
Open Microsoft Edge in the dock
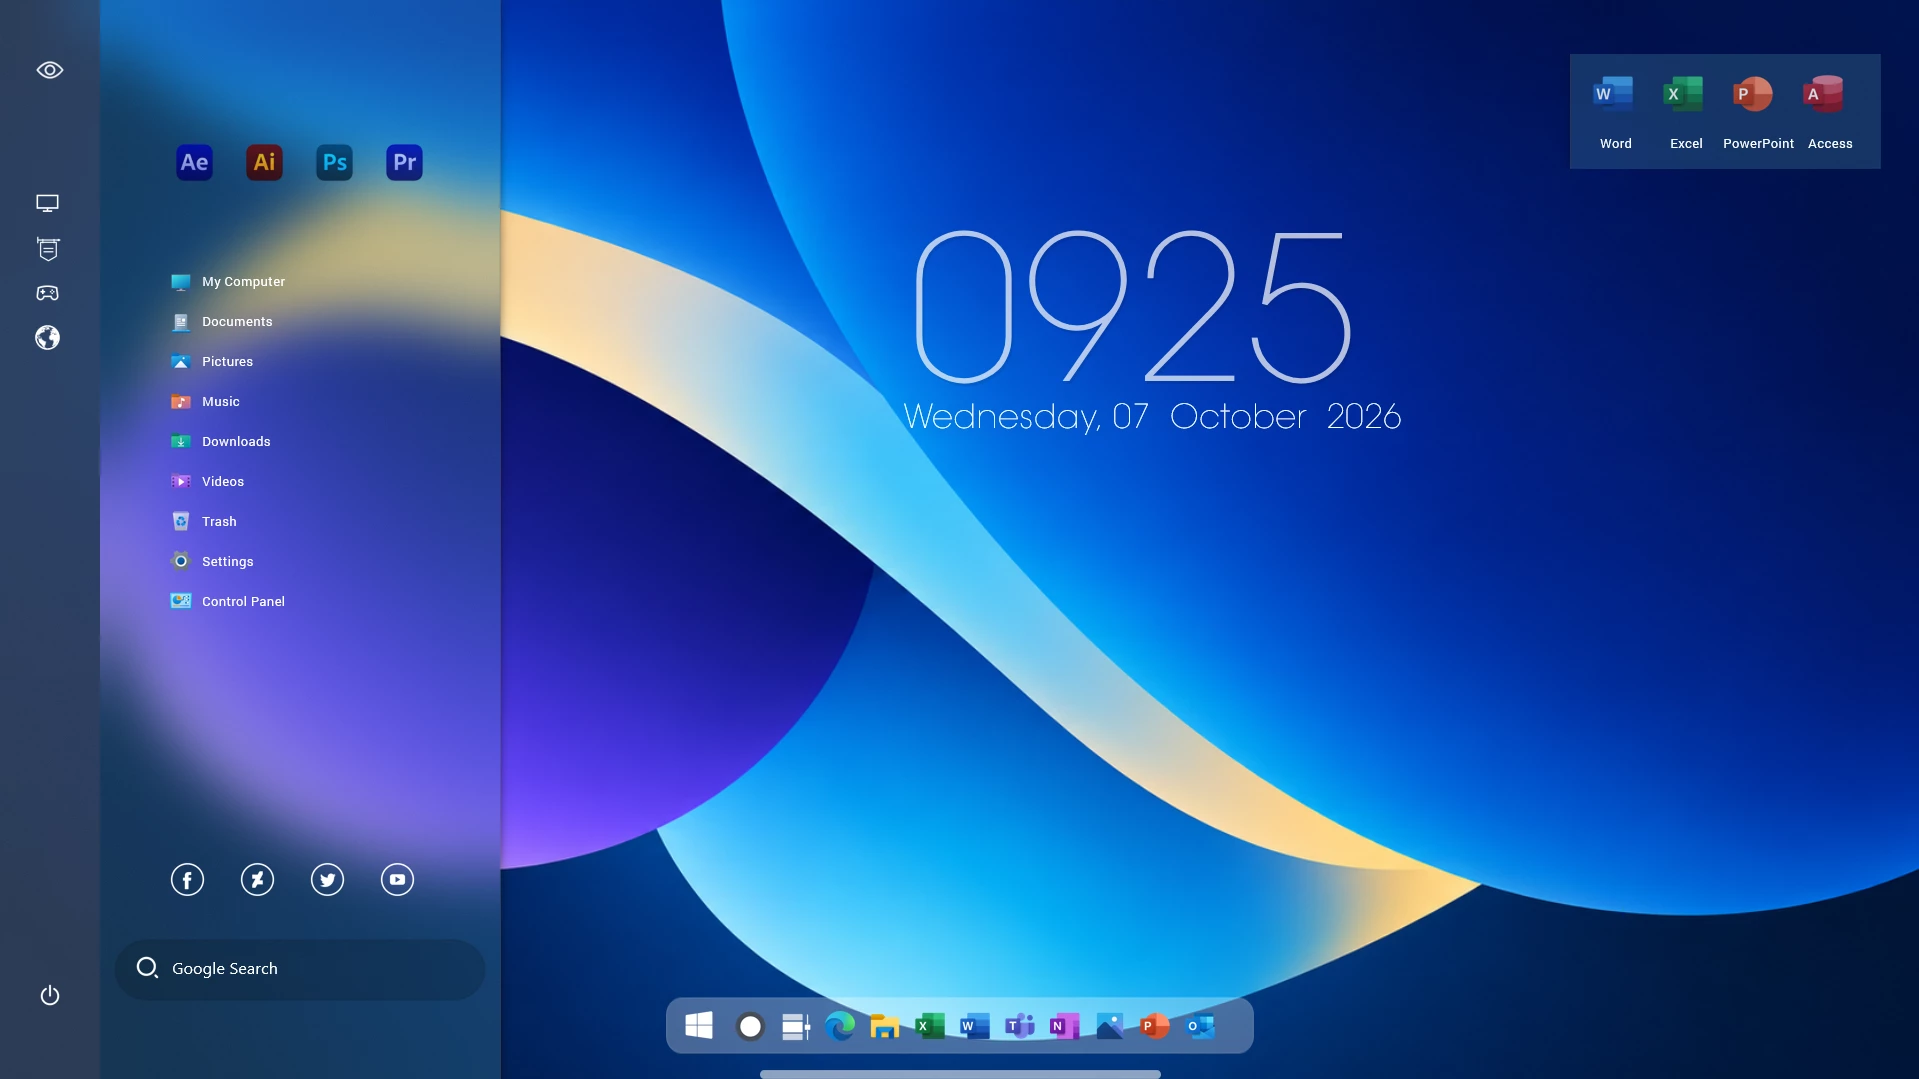840,1026
